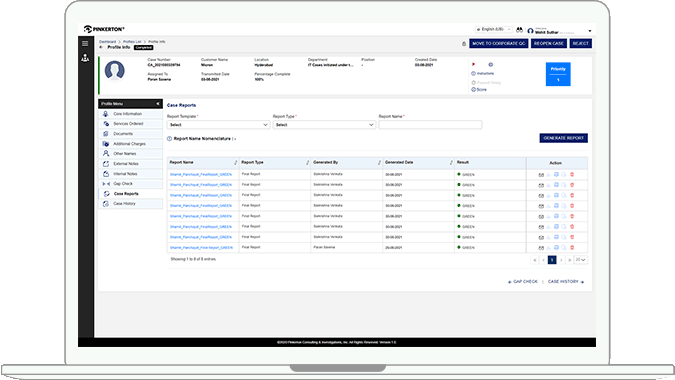Click the red delete icon in the Paran Saxena row
675x380 pixels.
(x=572, y=247)
